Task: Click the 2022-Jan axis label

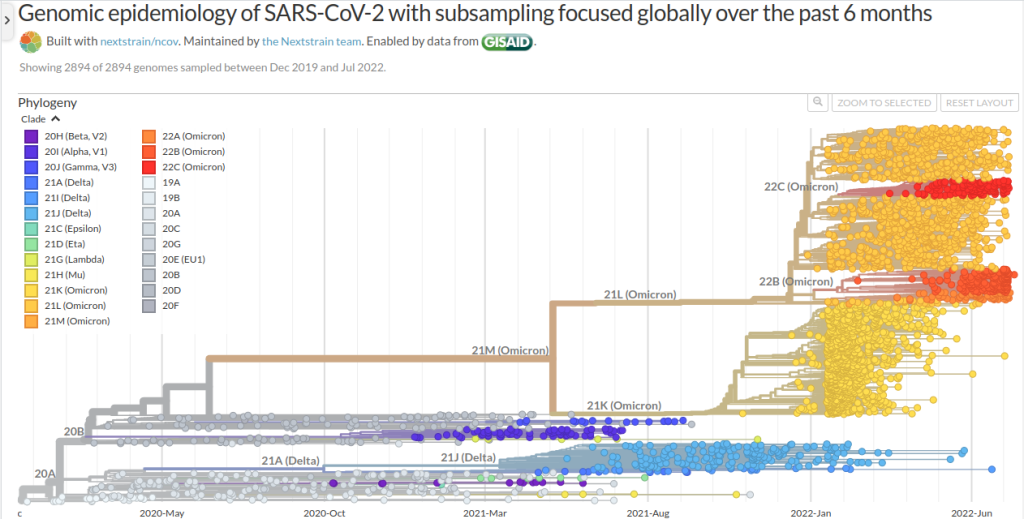Action: point(810,513)
